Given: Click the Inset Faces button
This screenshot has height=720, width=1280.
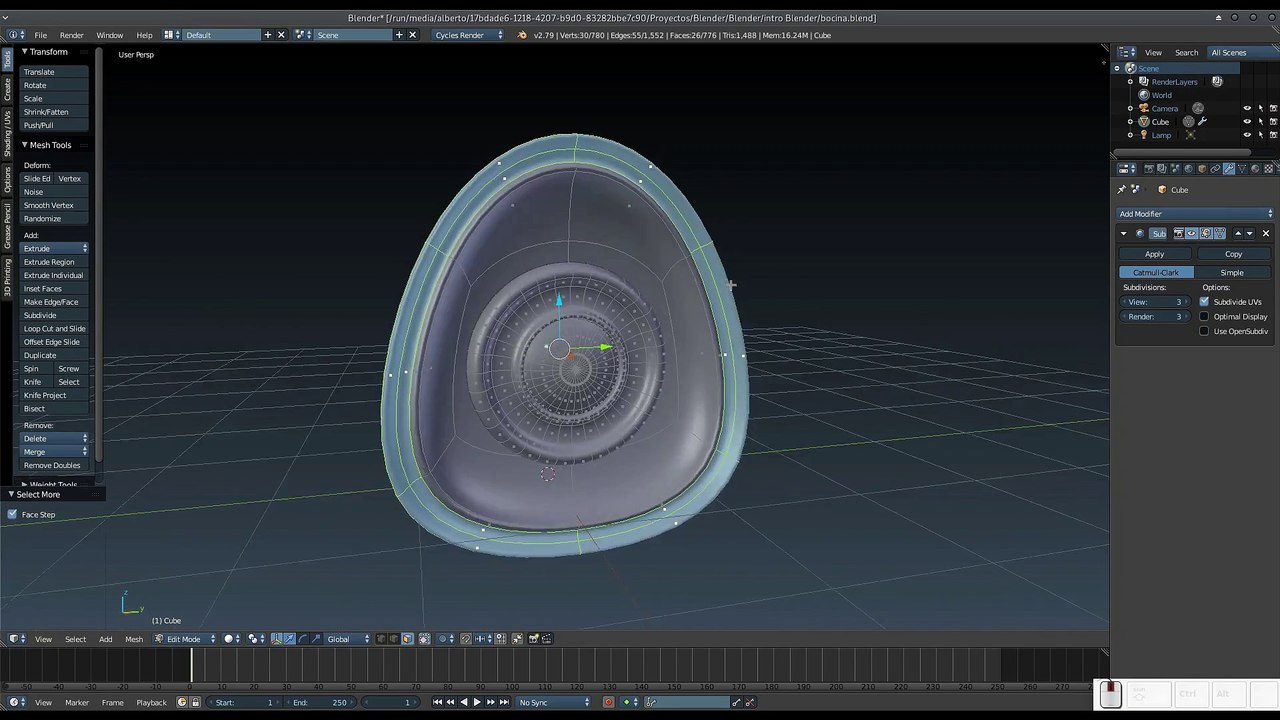Looking at the screenshot, I should click(x=55, y=288).
